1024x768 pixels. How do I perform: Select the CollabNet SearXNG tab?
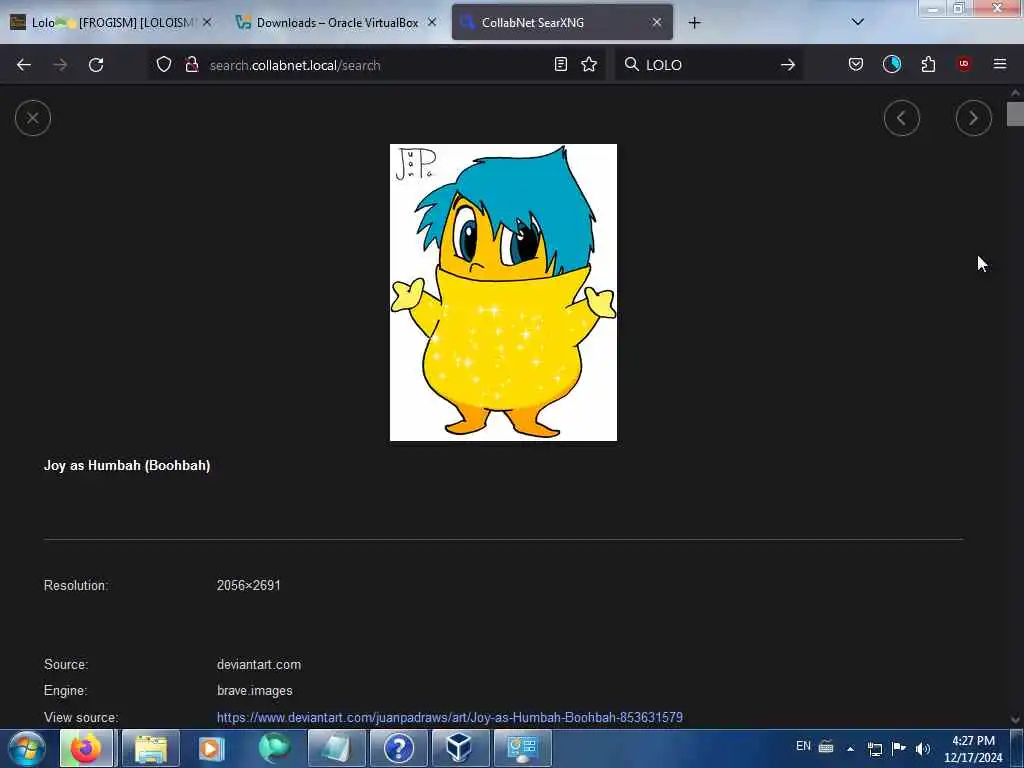[x=562, y=23]
